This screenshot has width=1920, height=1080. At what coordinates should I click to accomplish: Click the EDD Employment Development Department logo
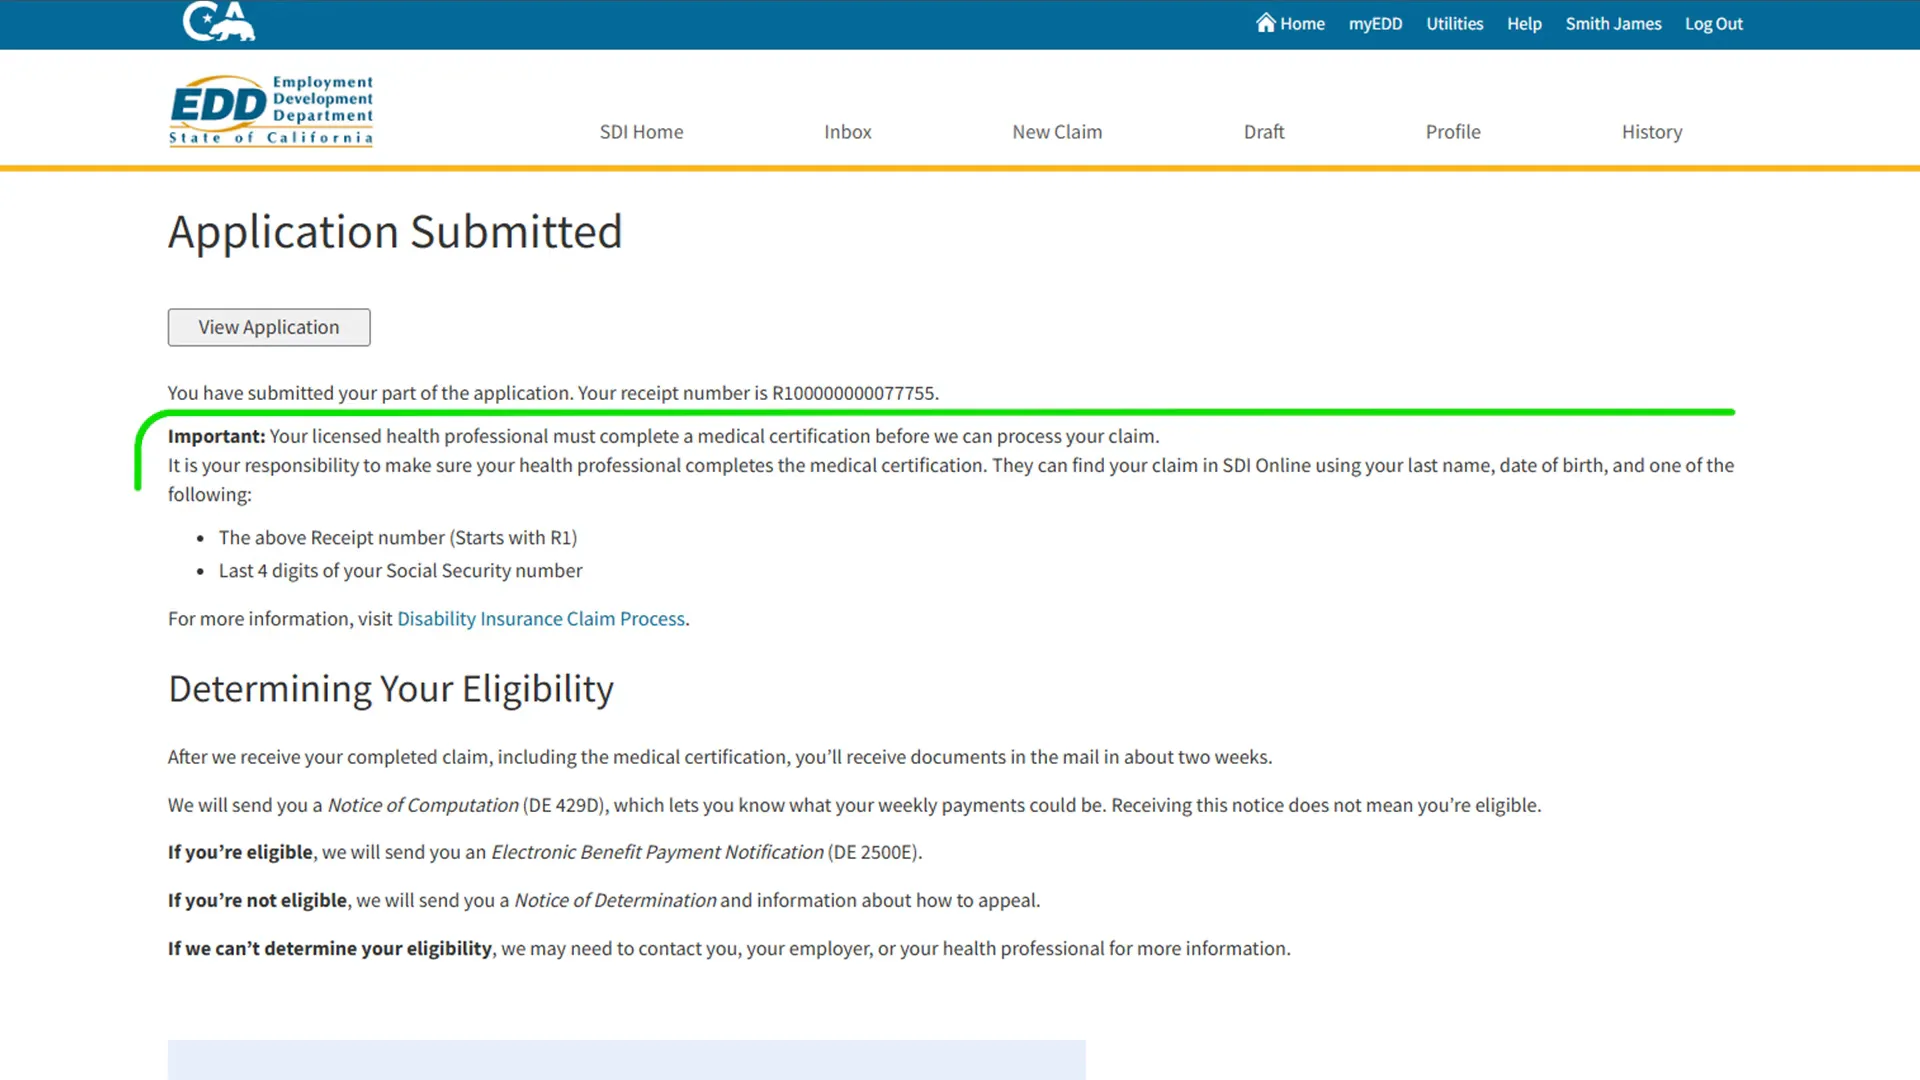point(271,111)
